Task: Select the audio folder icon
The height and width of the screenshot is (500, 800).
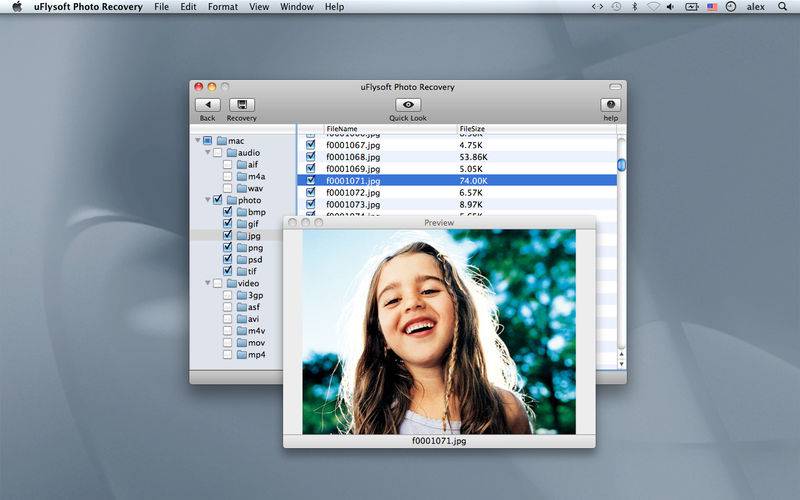Action: [x=232, y=153]
